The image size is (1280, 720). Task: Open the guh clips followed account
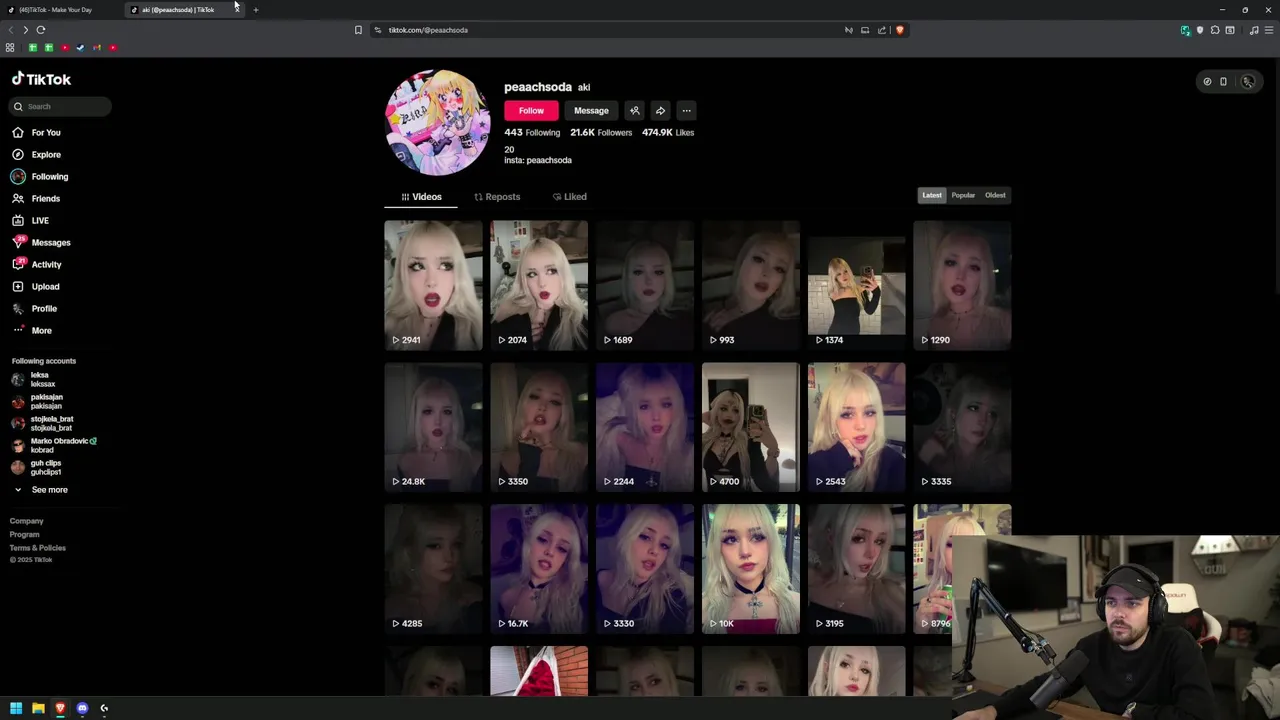coord(37,467)
